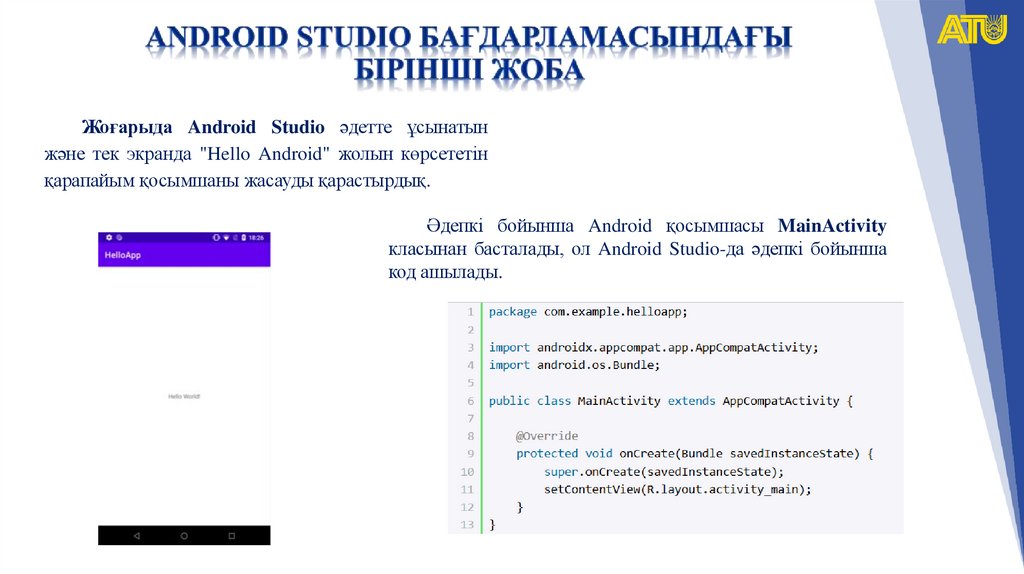1024x574 pixels.
Task: Click the public class MainActivity declaration line
Action: point(671,401)
